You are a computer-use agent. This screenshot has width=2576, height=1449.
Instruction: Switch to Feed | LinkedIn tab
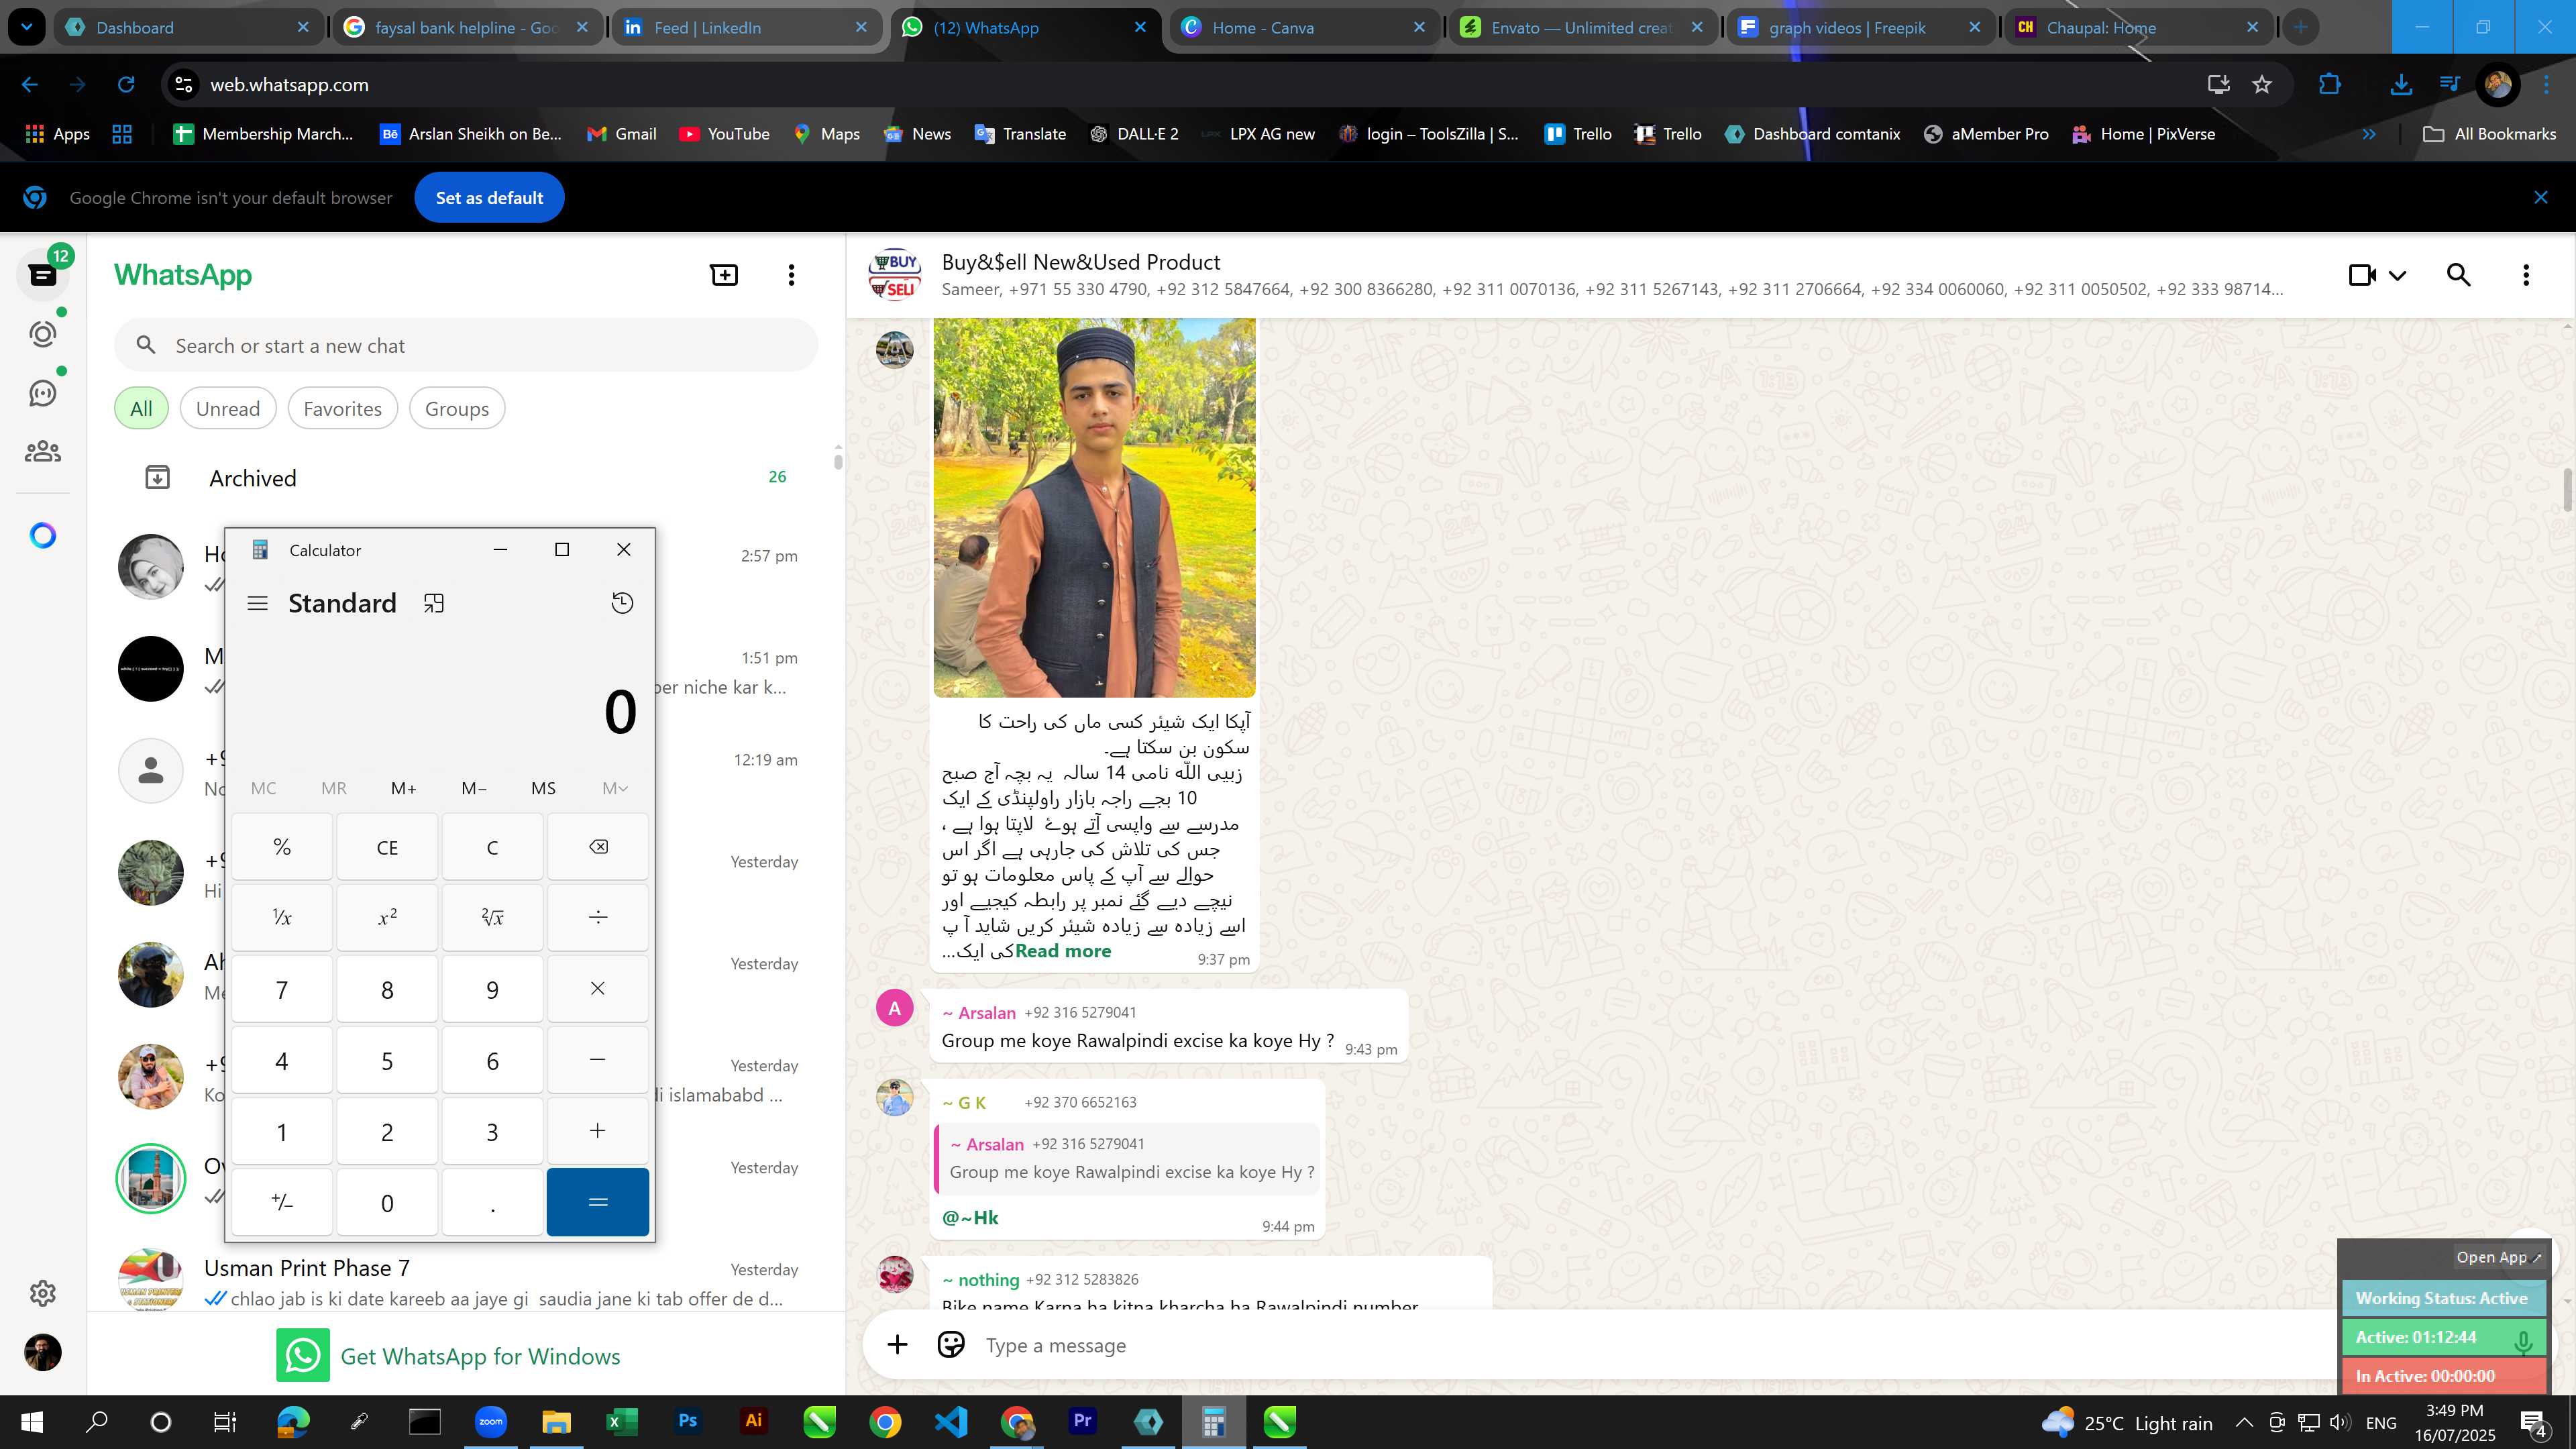click(x=745, y=27)
